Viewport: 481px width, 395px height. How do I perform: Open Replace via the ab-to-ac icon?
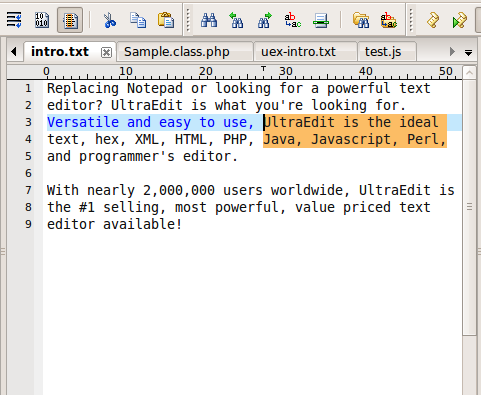click(293, 20)
